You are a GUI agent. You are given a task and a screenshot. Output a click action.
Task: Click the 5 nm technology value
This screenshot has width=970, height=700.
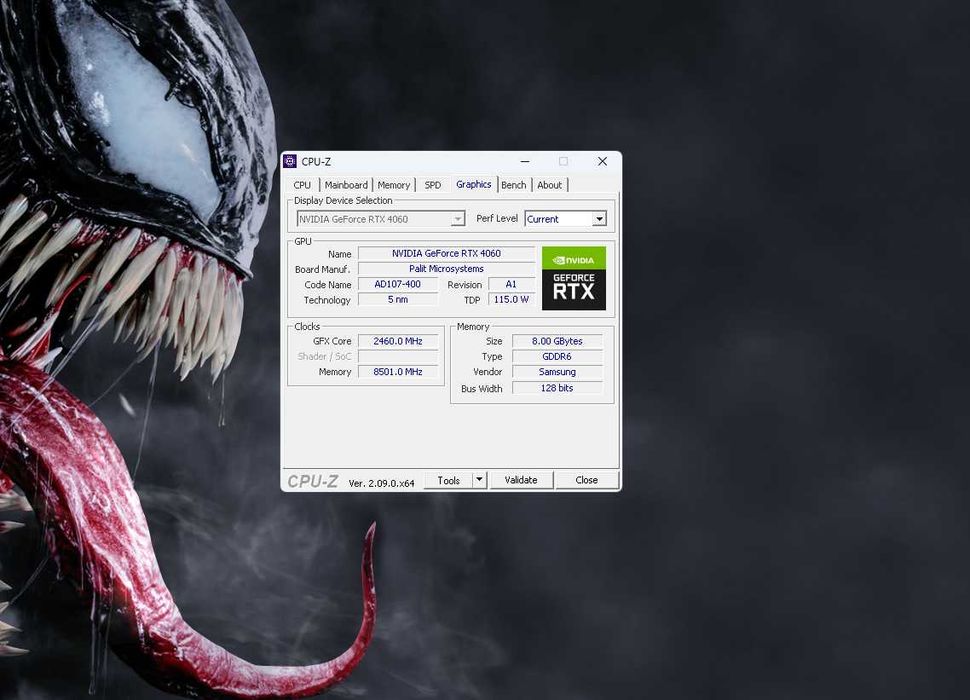(x=398, y=299)
